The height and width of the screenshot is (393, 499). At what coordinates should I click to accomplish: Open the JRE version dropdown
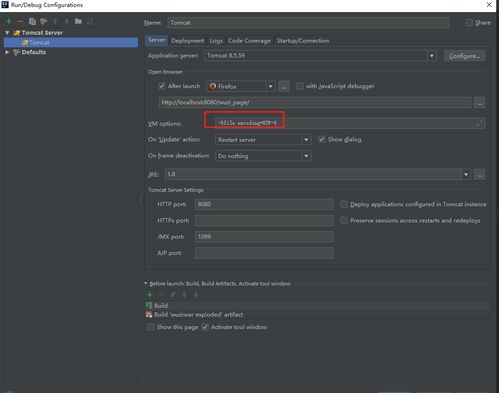(x=466, y=174)
